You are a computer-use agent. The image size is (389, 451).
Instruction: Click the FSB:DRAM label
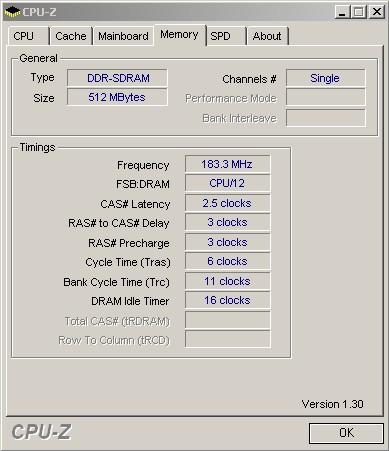pos(143,184)
